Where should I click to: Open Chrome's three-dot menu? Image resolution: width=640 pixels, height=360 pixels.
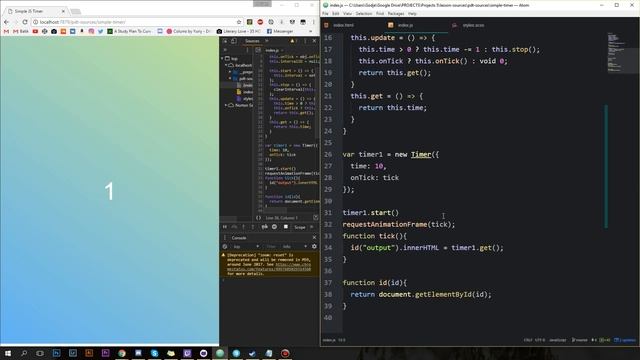tap(313, 22)
